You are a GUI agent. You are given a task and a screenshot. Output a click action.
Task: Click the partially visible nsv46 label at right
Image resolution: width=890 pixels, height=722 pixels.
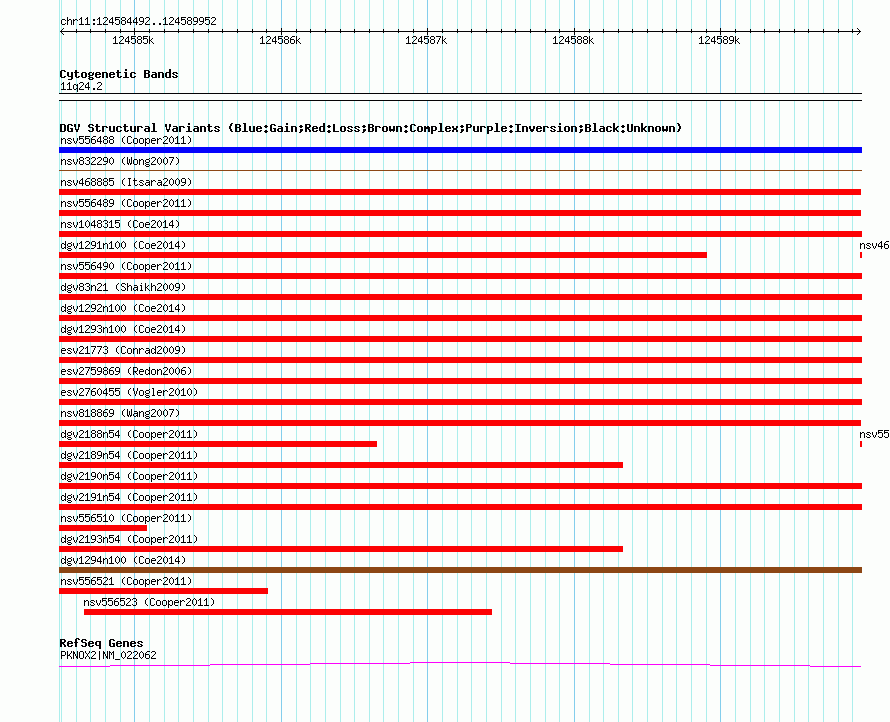click(874, 245)
